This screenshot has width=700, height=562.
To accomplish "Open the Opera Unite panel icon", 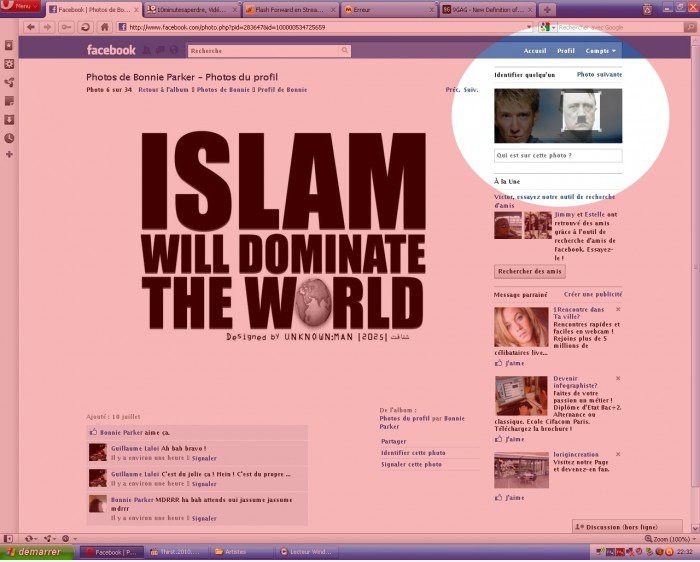I will click(9, 82).
